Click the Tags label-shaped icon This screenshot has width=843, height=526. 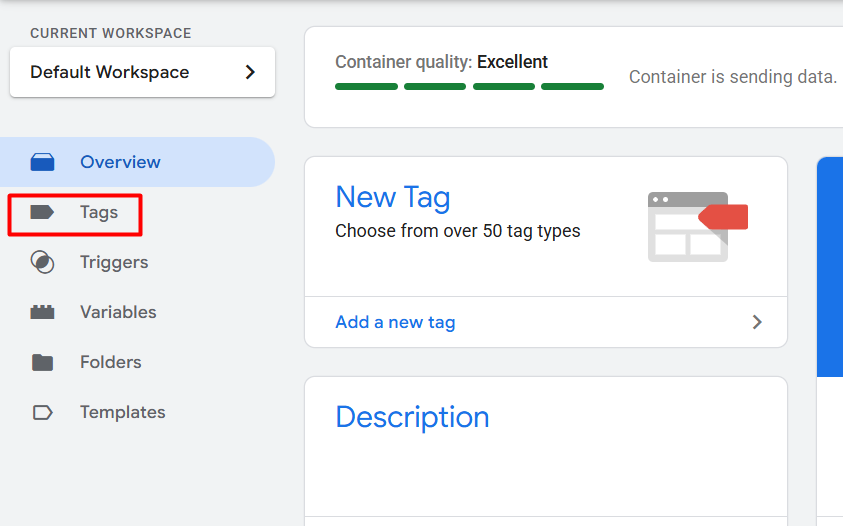[x=42, y=212]
